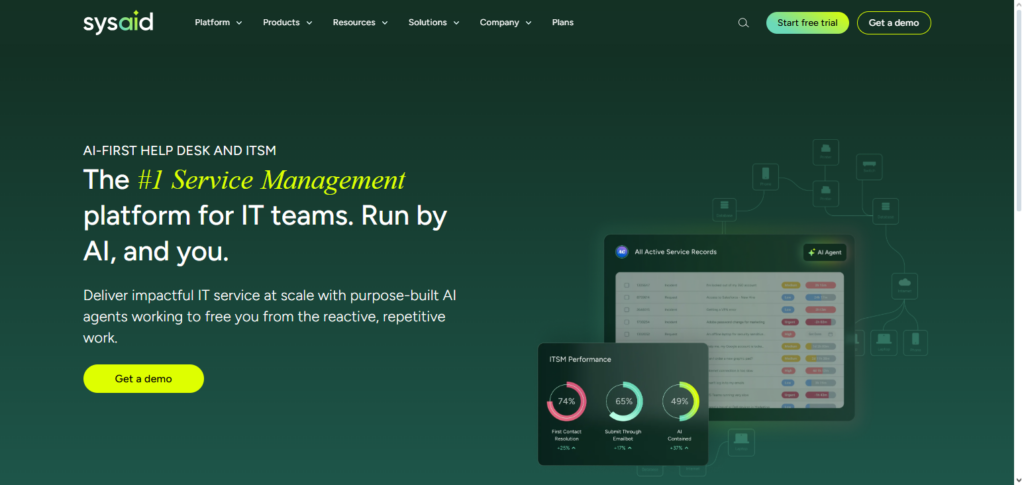Click the ITSM Performance card title

coord(580,359)
